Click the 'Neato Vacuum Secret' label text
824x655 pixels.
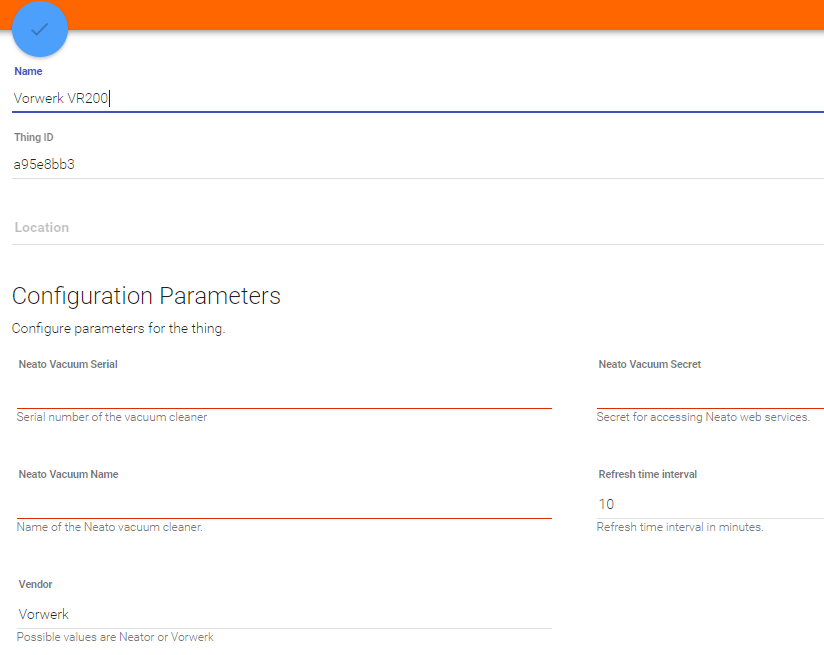(650, 365)
